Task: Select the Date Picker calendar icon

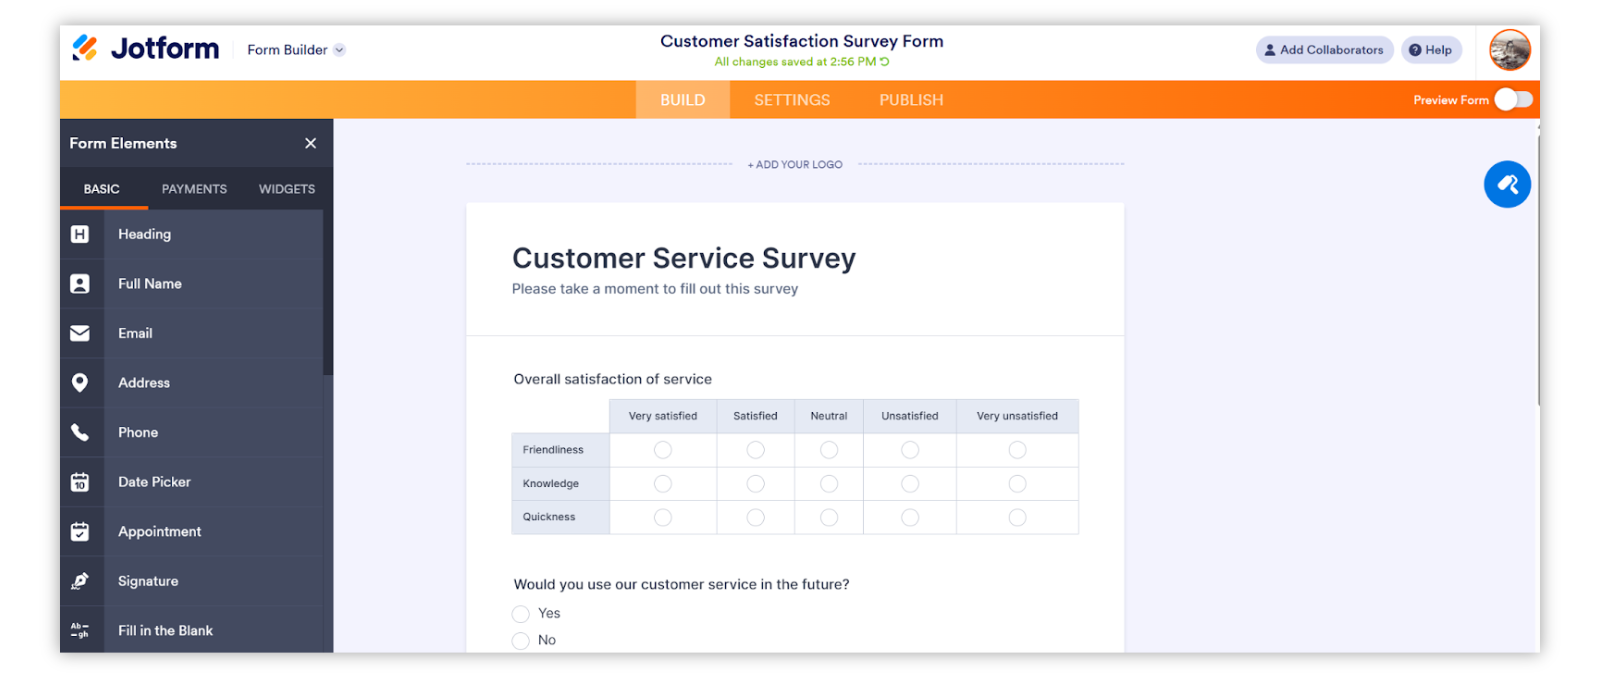Action: [80, 482]
